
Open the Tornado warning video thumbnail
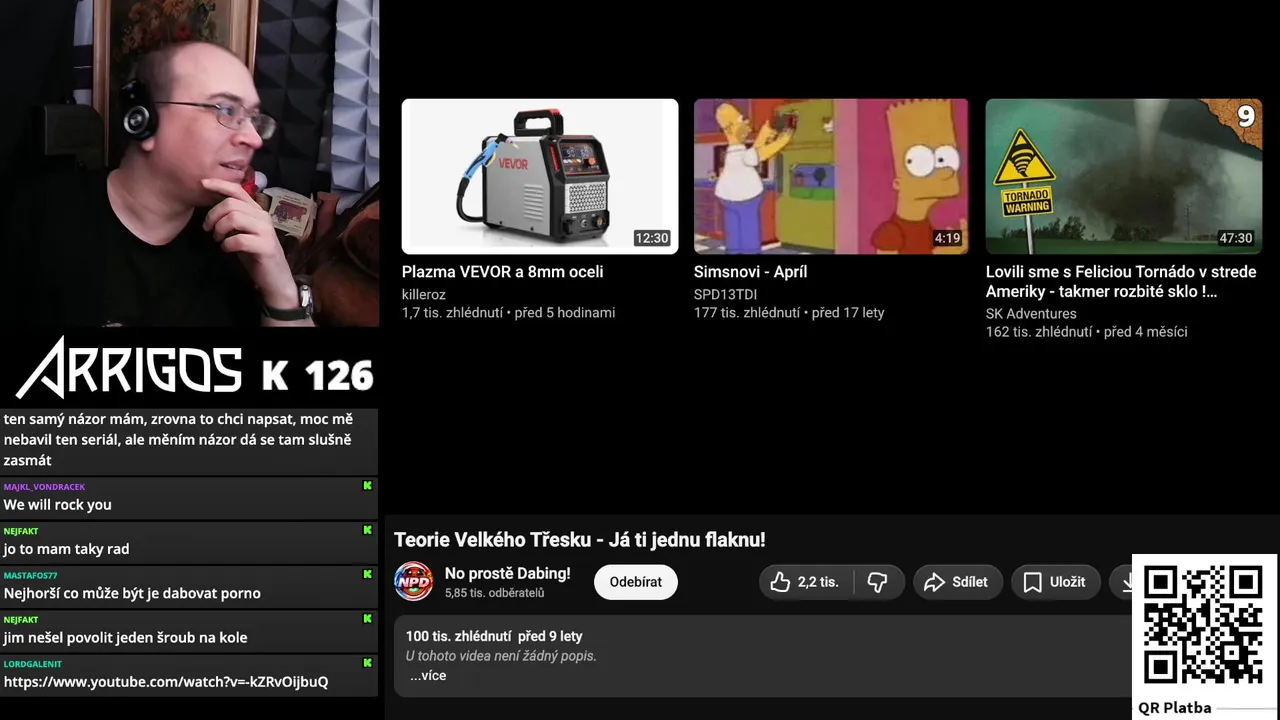1123,176
